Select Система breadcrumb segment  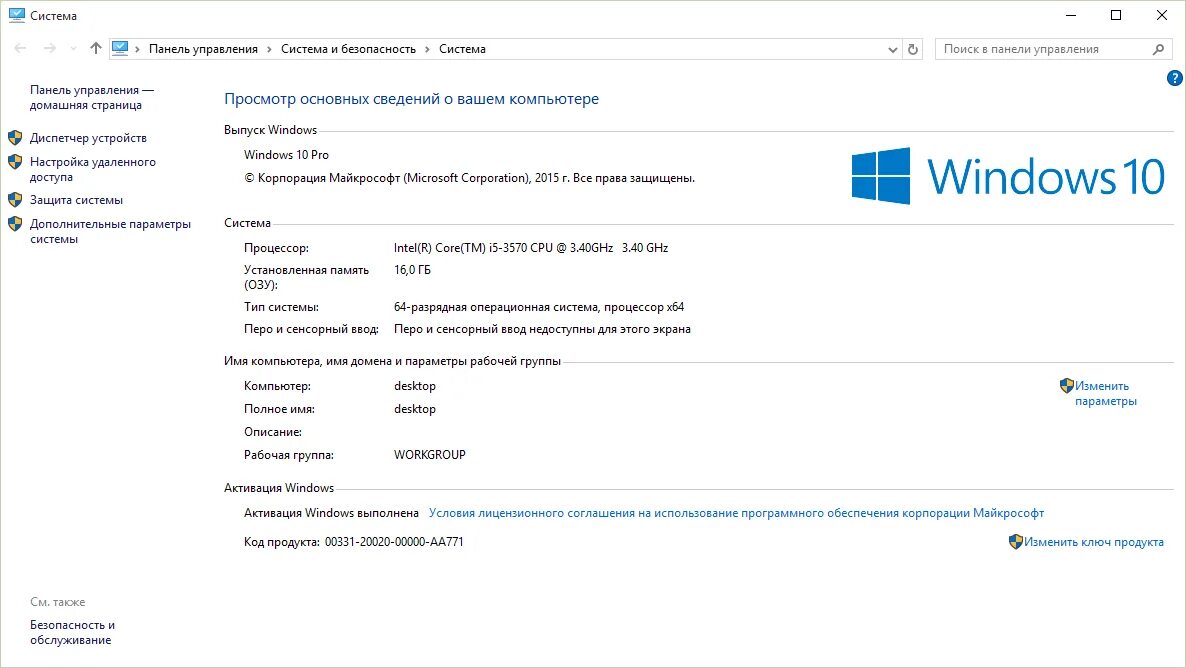click(x=462, y=49)
